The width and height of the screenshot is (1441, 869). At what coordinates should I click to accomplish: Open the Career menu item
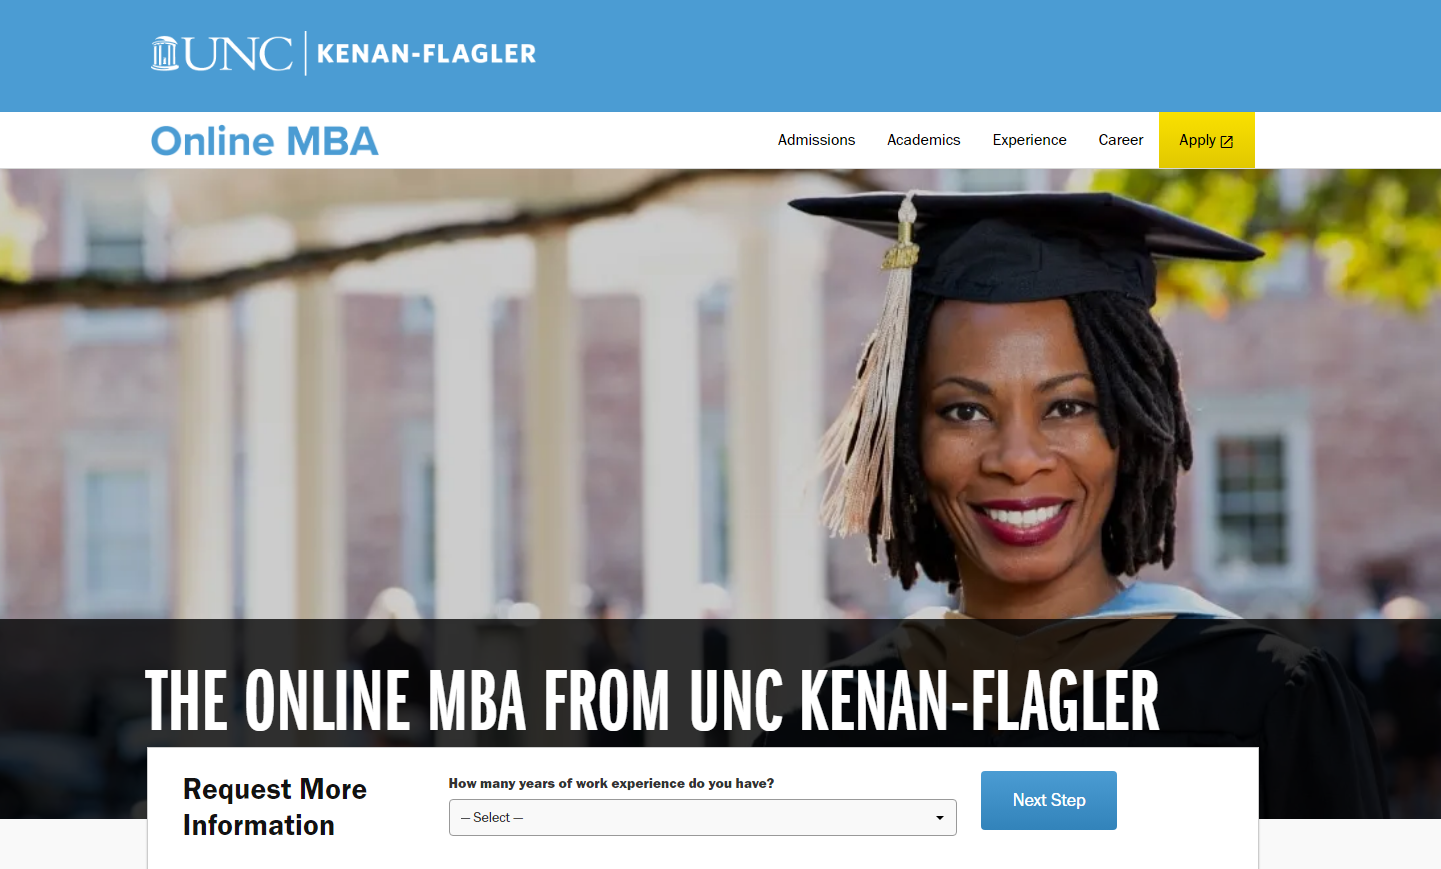[1120, 140]
